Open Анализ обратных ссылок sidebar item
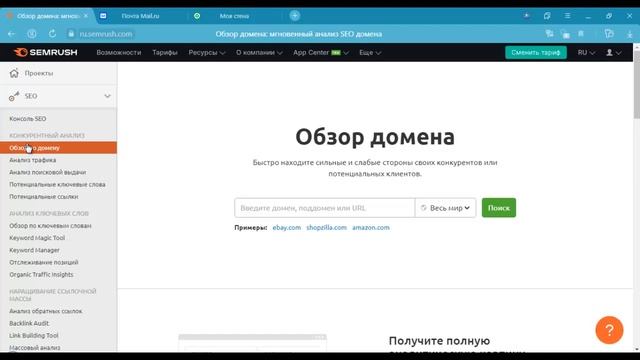The width and height of the screenshot is (640, 360). (x=46, y=311)
